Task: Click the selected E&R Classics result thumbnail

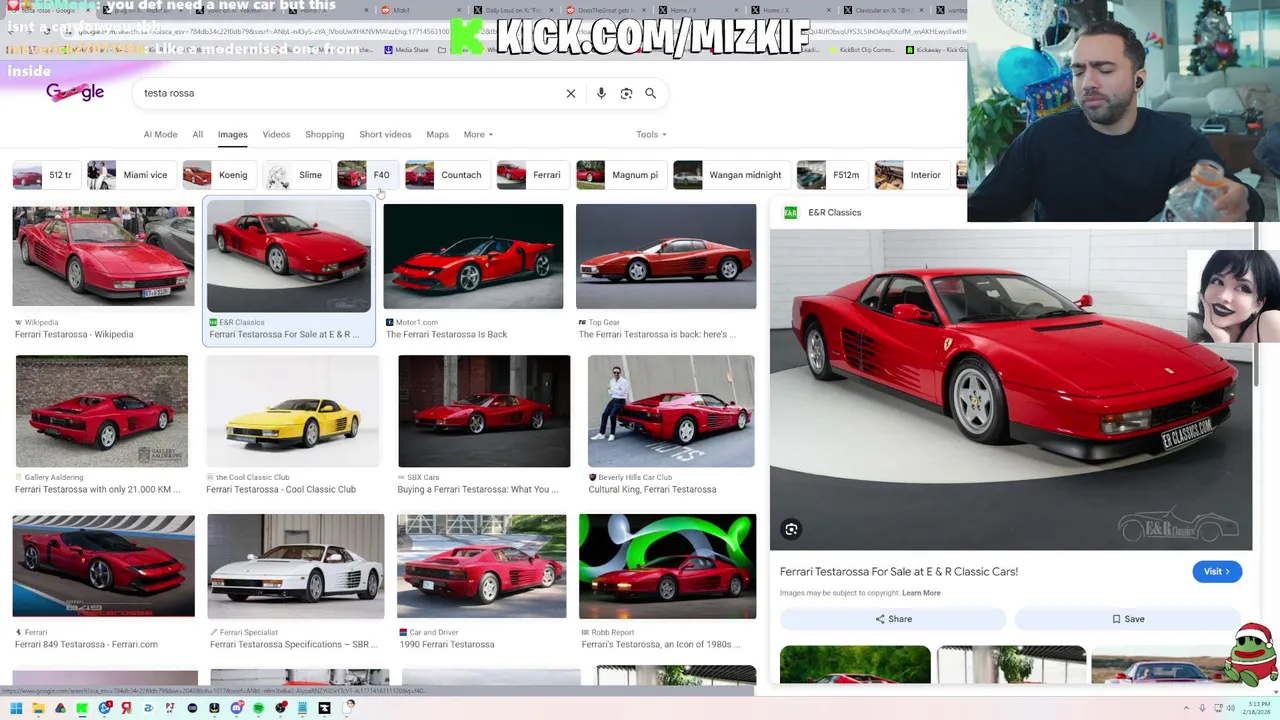Action: pyautogui.click(x=289, y=256)
